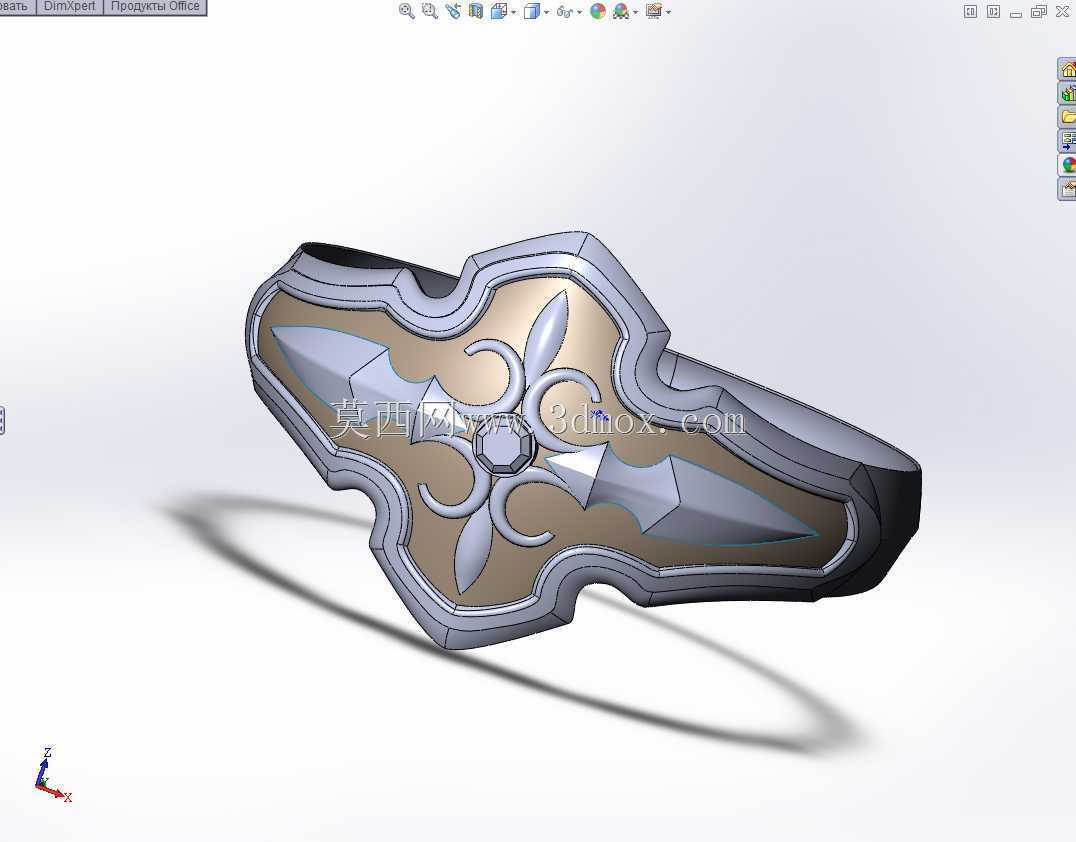The height and width of the screenshot is (842, 1076).
Task: Expand the View Orientation dropdown arrow
Action: (x=513, y=12)
